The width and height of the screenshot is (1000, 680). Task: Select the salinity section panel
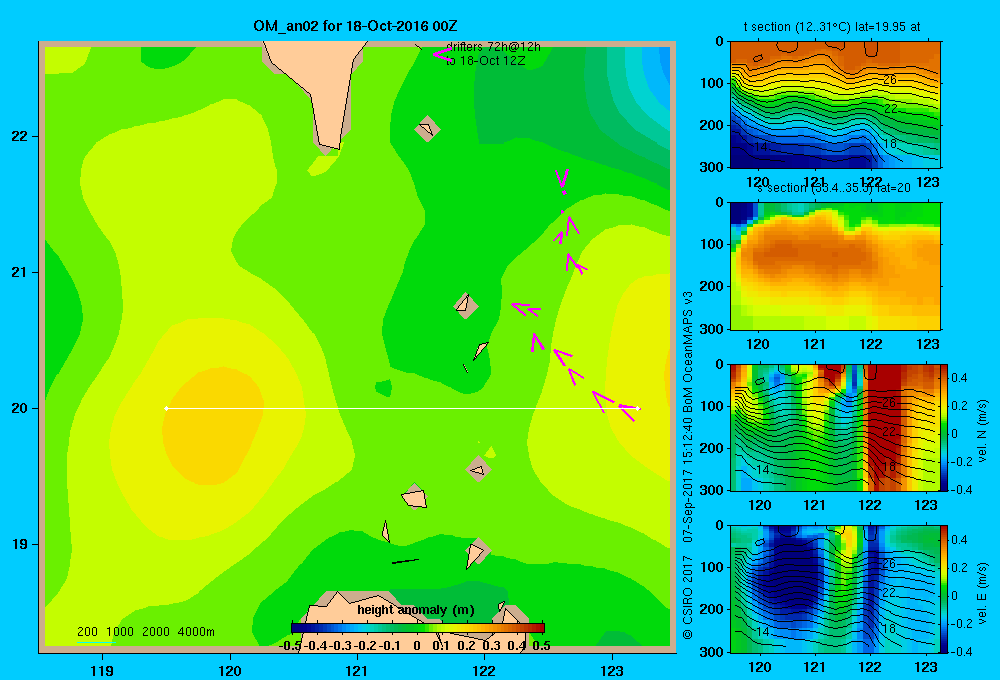835,266
